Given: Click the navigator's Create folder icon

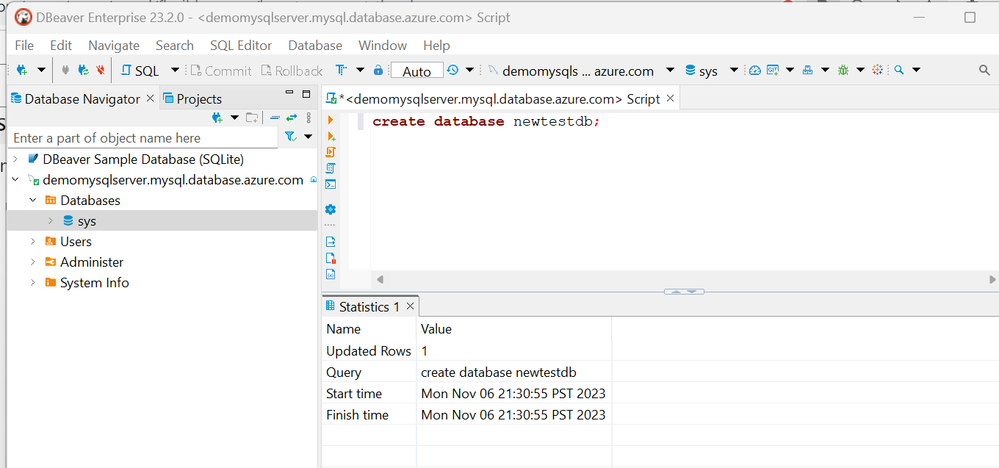Looking at the screenshot, I should [x=252, y=118].
